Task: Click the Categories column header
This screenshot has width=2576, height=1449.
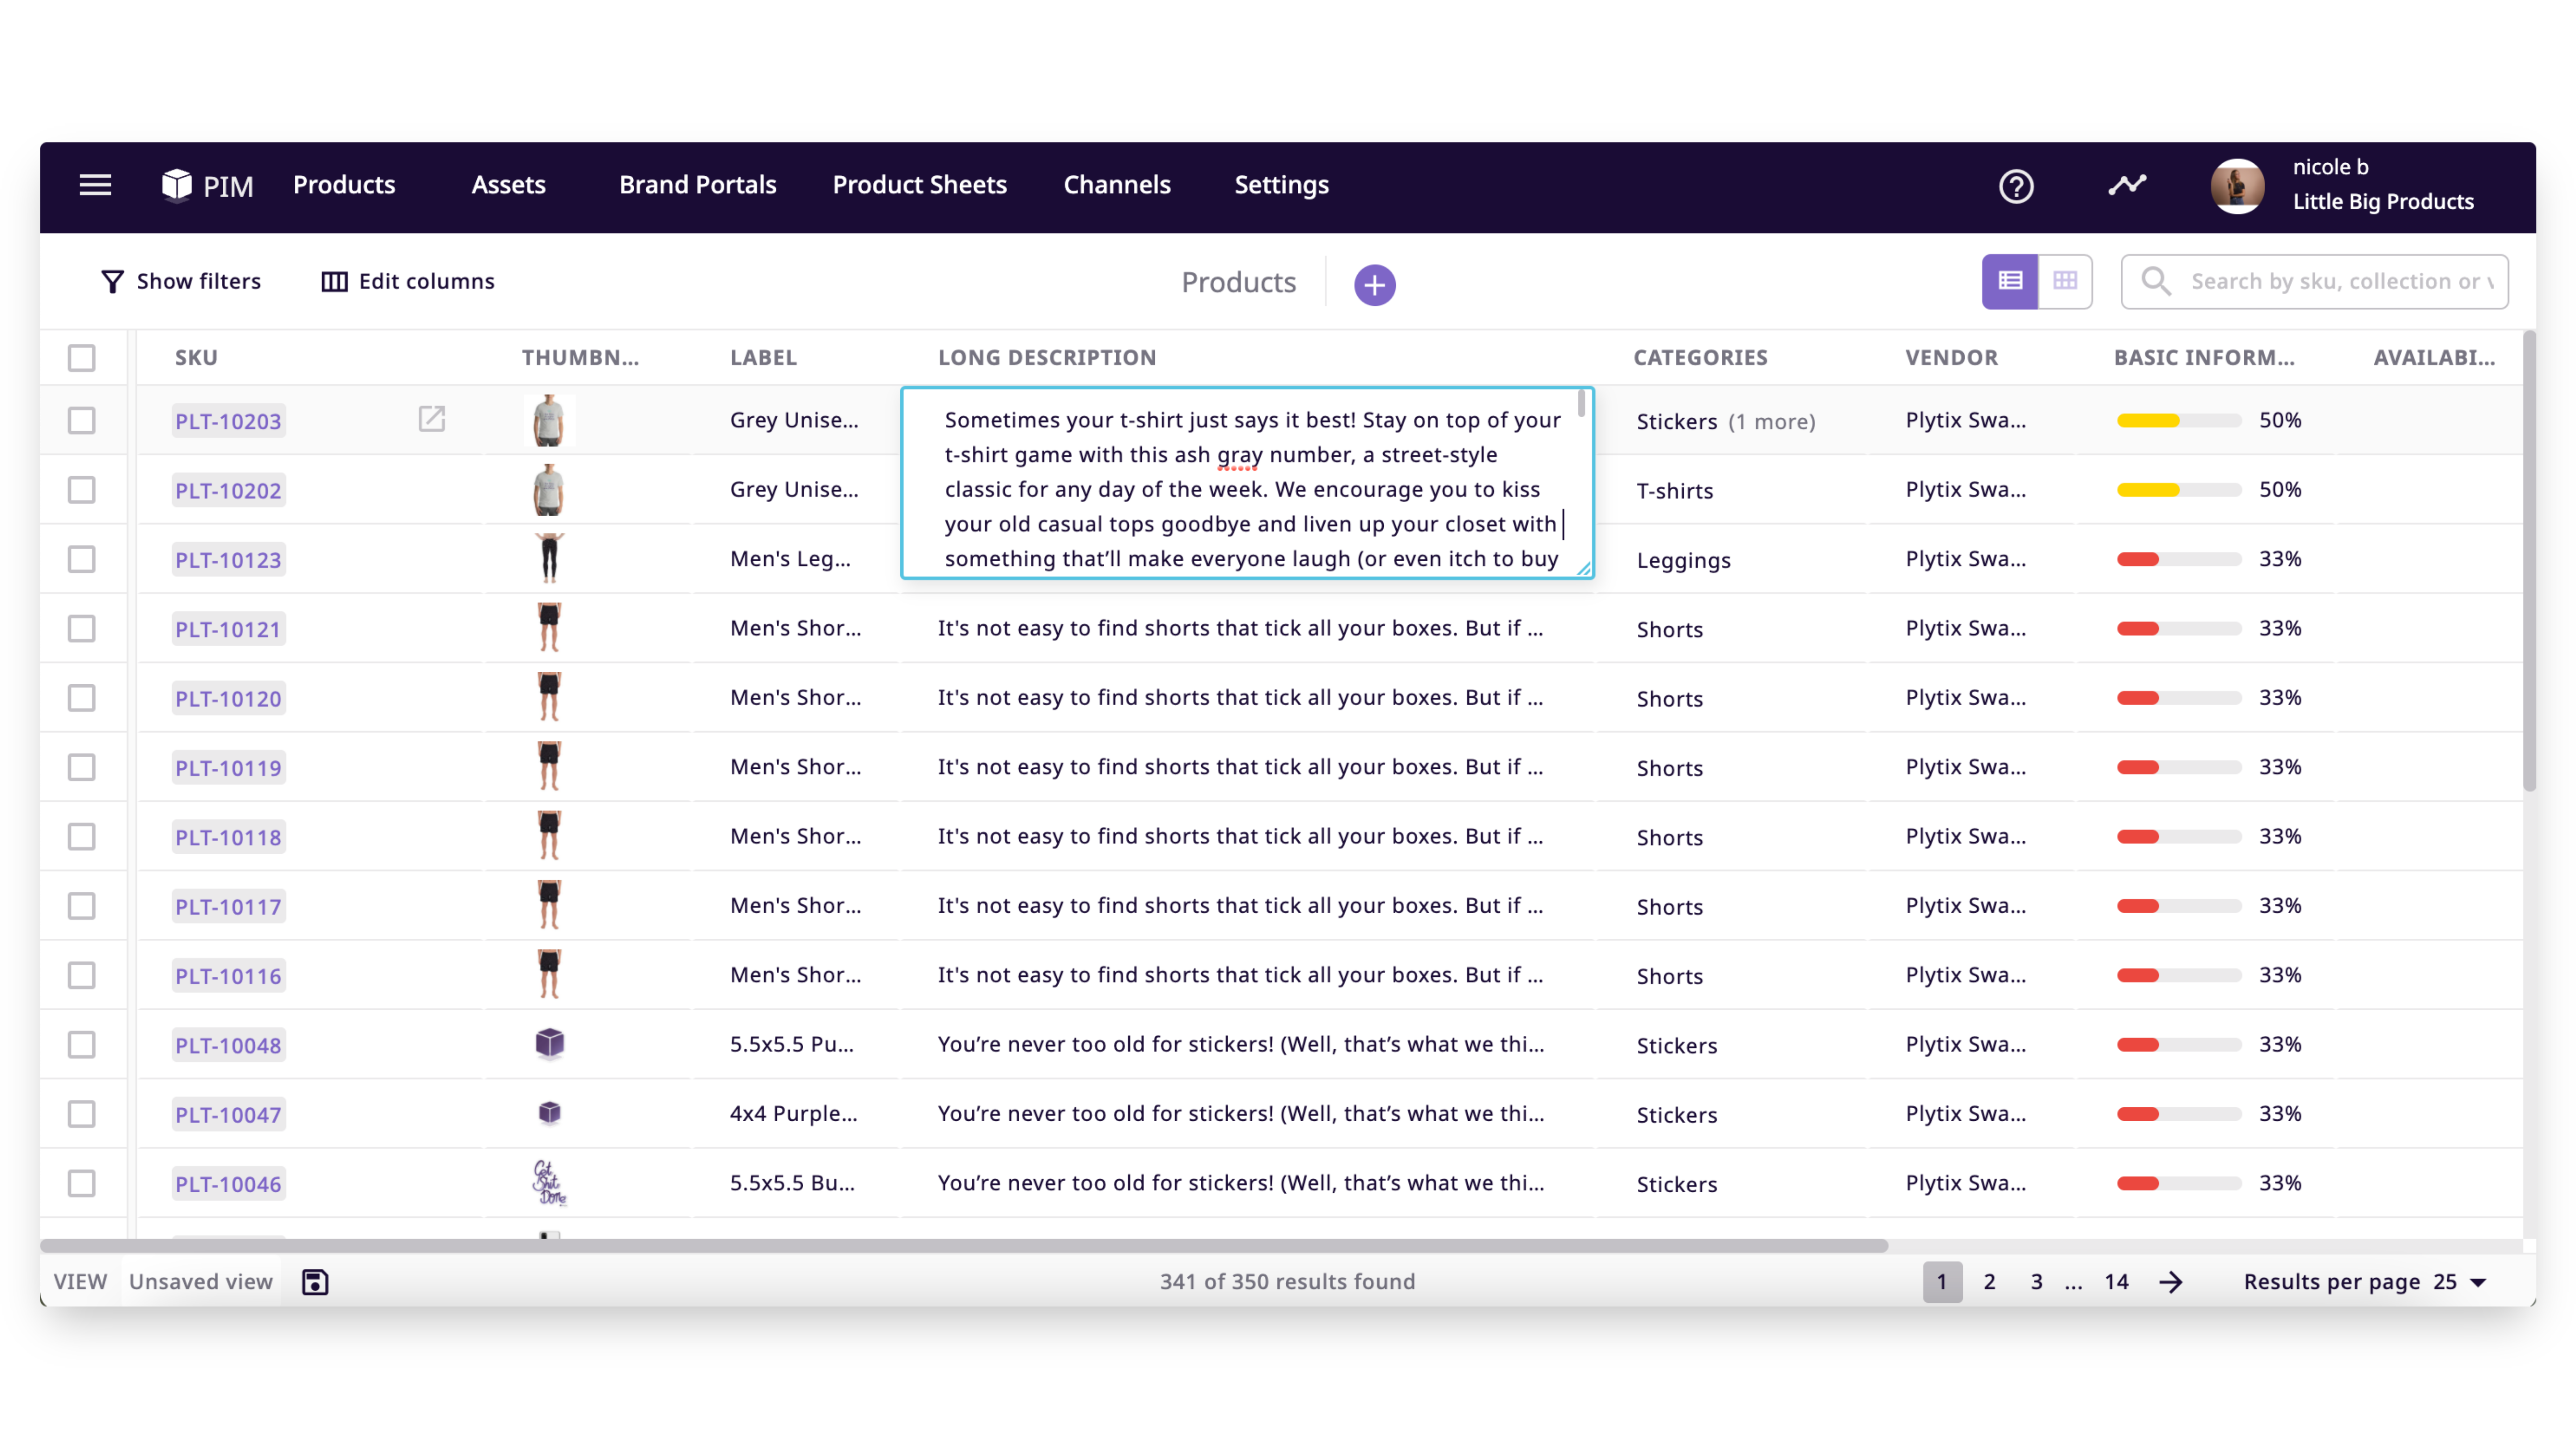Action: click(x=1700, y=358)
